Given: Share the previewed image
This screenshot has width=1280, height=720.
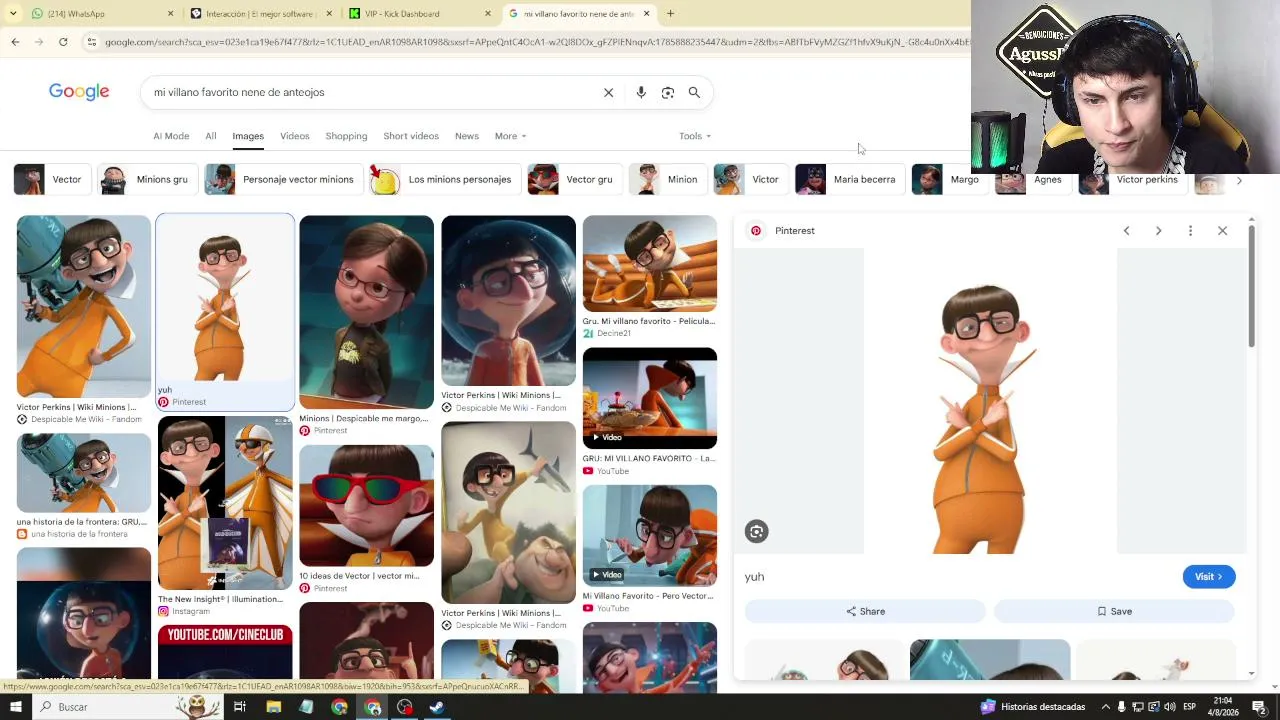Looking at the screenshot, I should pos(865,611).
